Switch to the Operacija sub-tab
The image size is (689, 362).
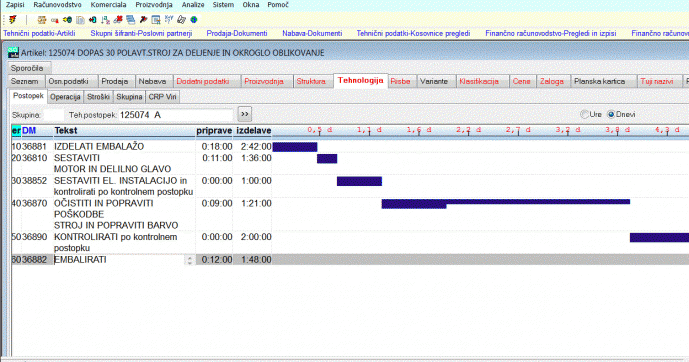click(x=65, y=97)
